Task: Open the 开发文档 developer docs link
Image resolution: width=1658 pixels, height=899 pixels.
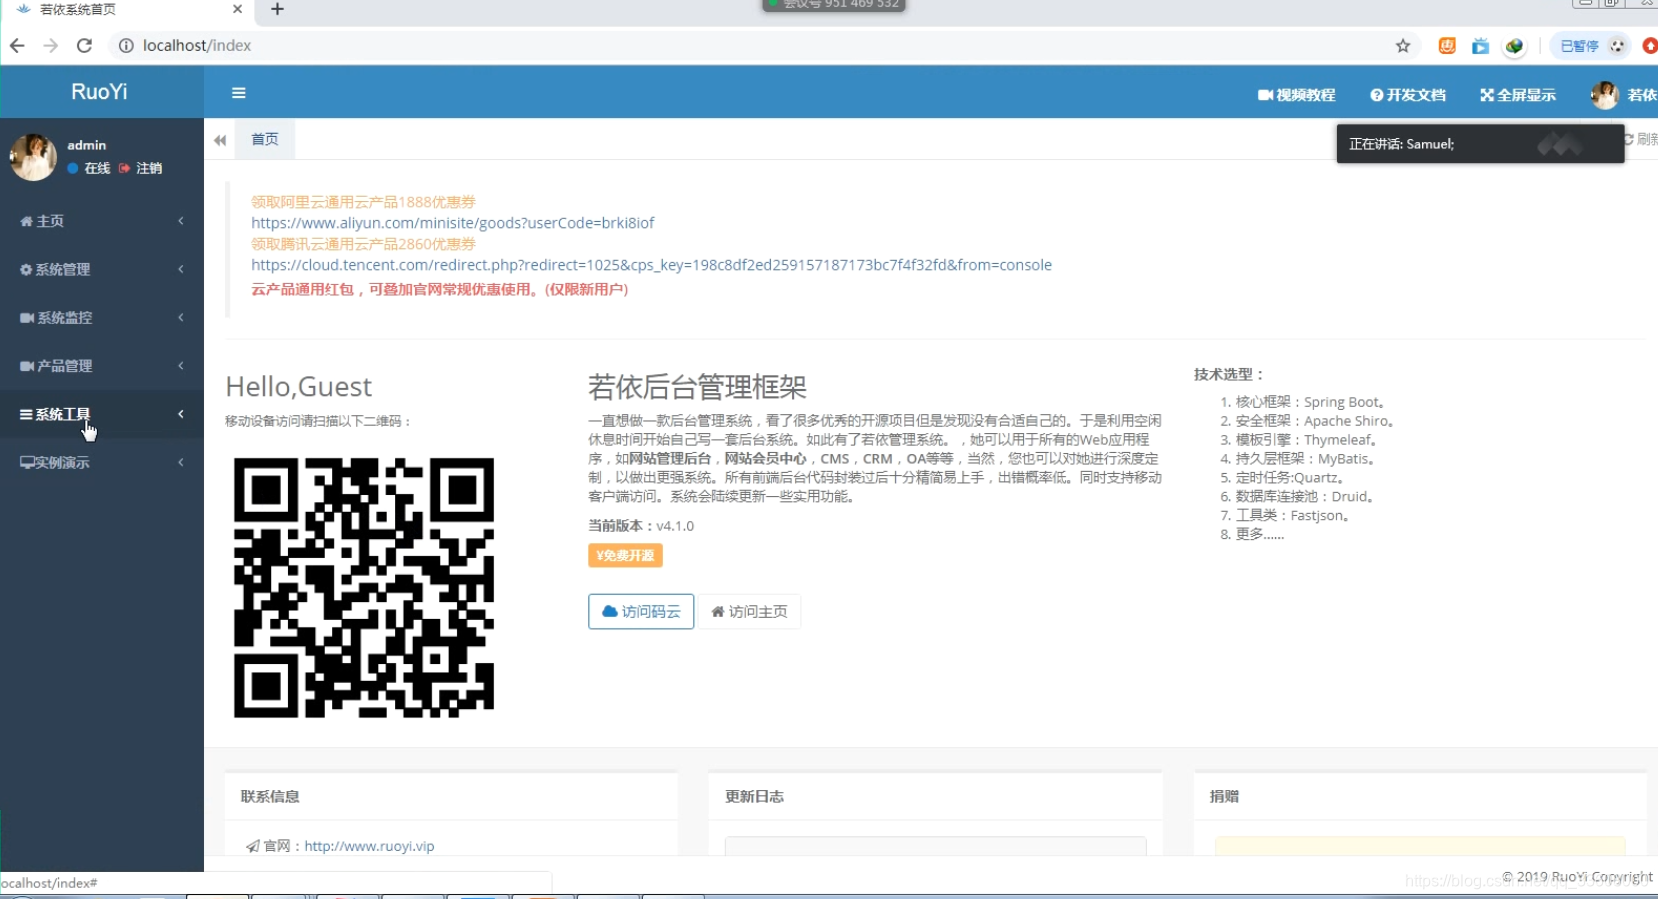Action: click(1408, 95)
